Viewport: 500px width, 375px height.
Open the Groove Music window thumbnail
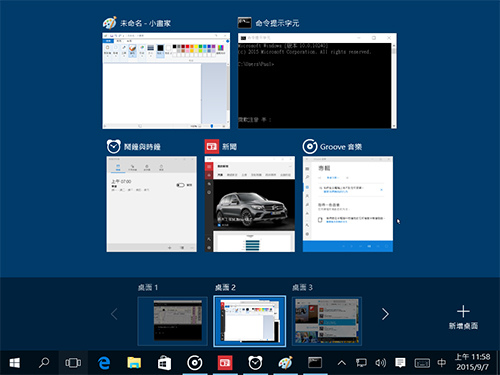tap(348, 204)
